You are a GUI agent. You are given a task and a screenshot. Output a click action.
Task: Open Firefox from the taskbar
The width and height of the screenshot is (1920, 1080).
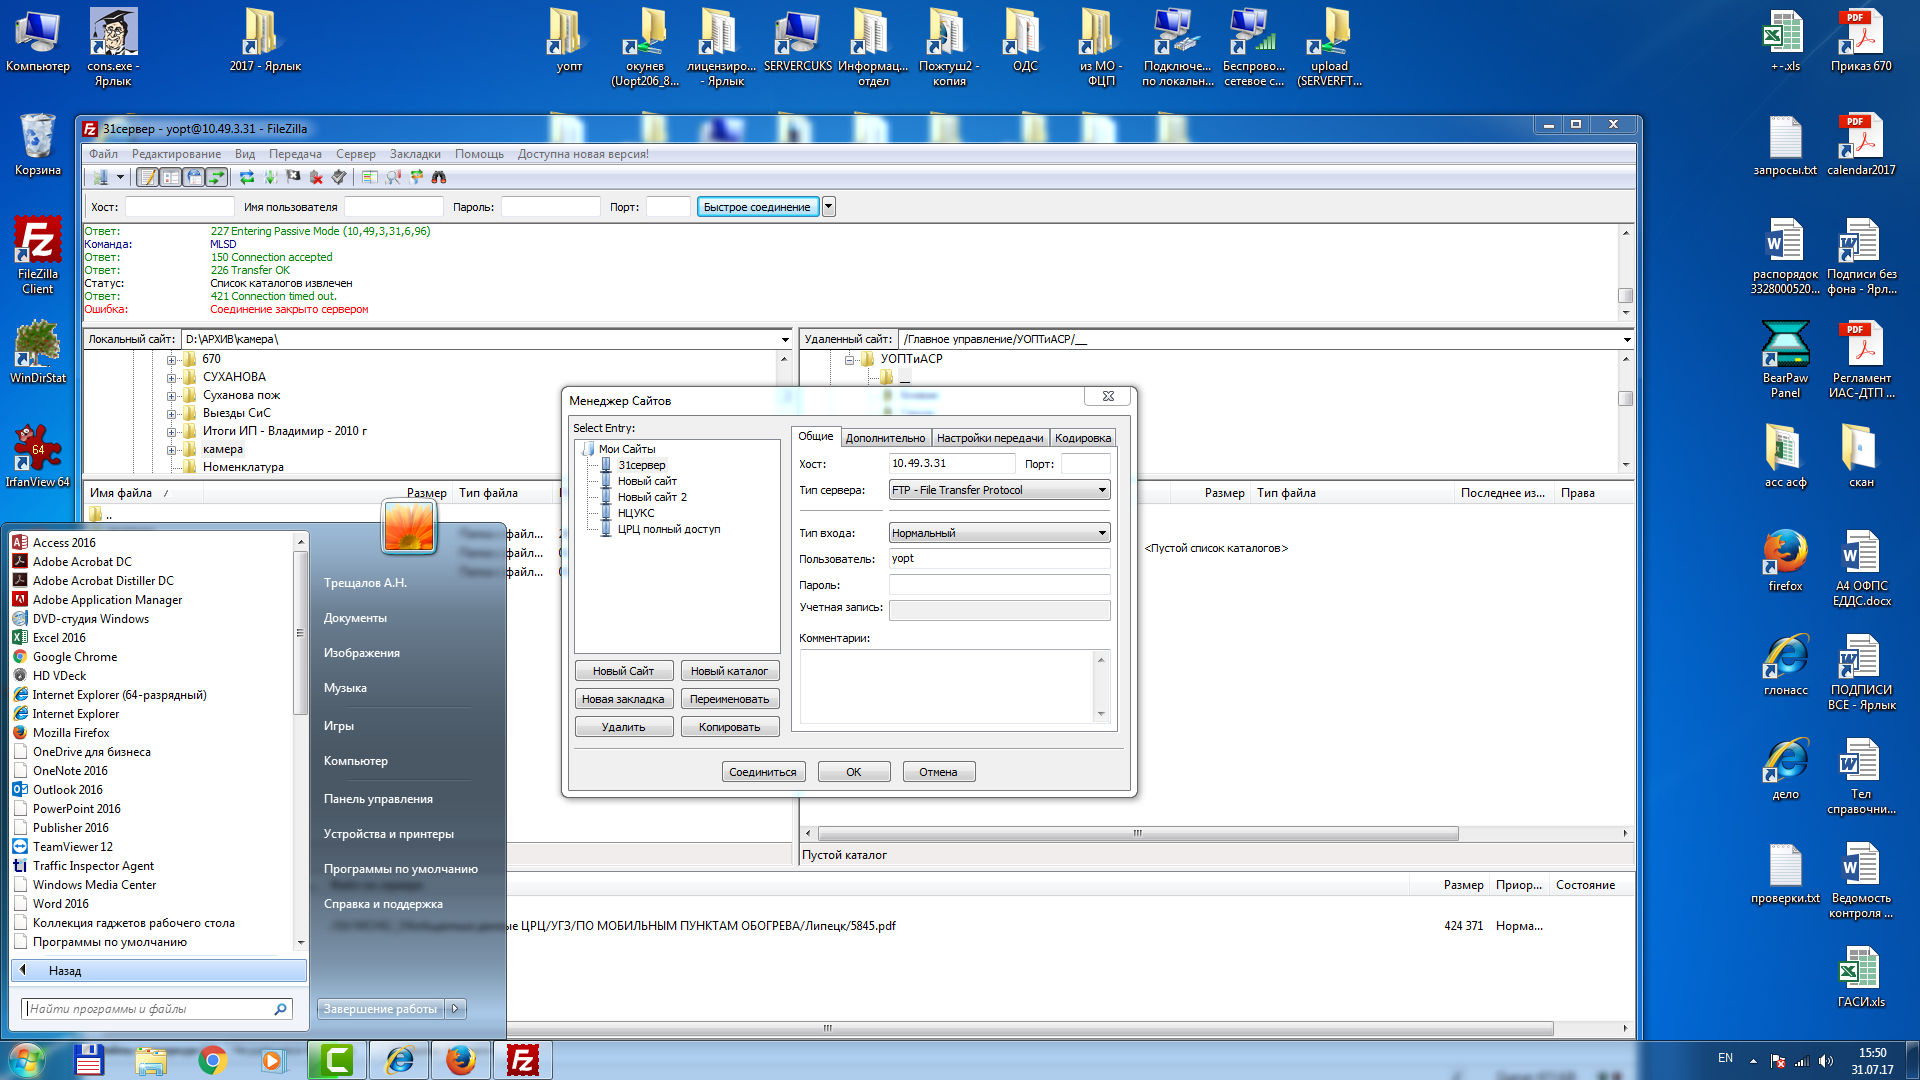pos(461,1060)
